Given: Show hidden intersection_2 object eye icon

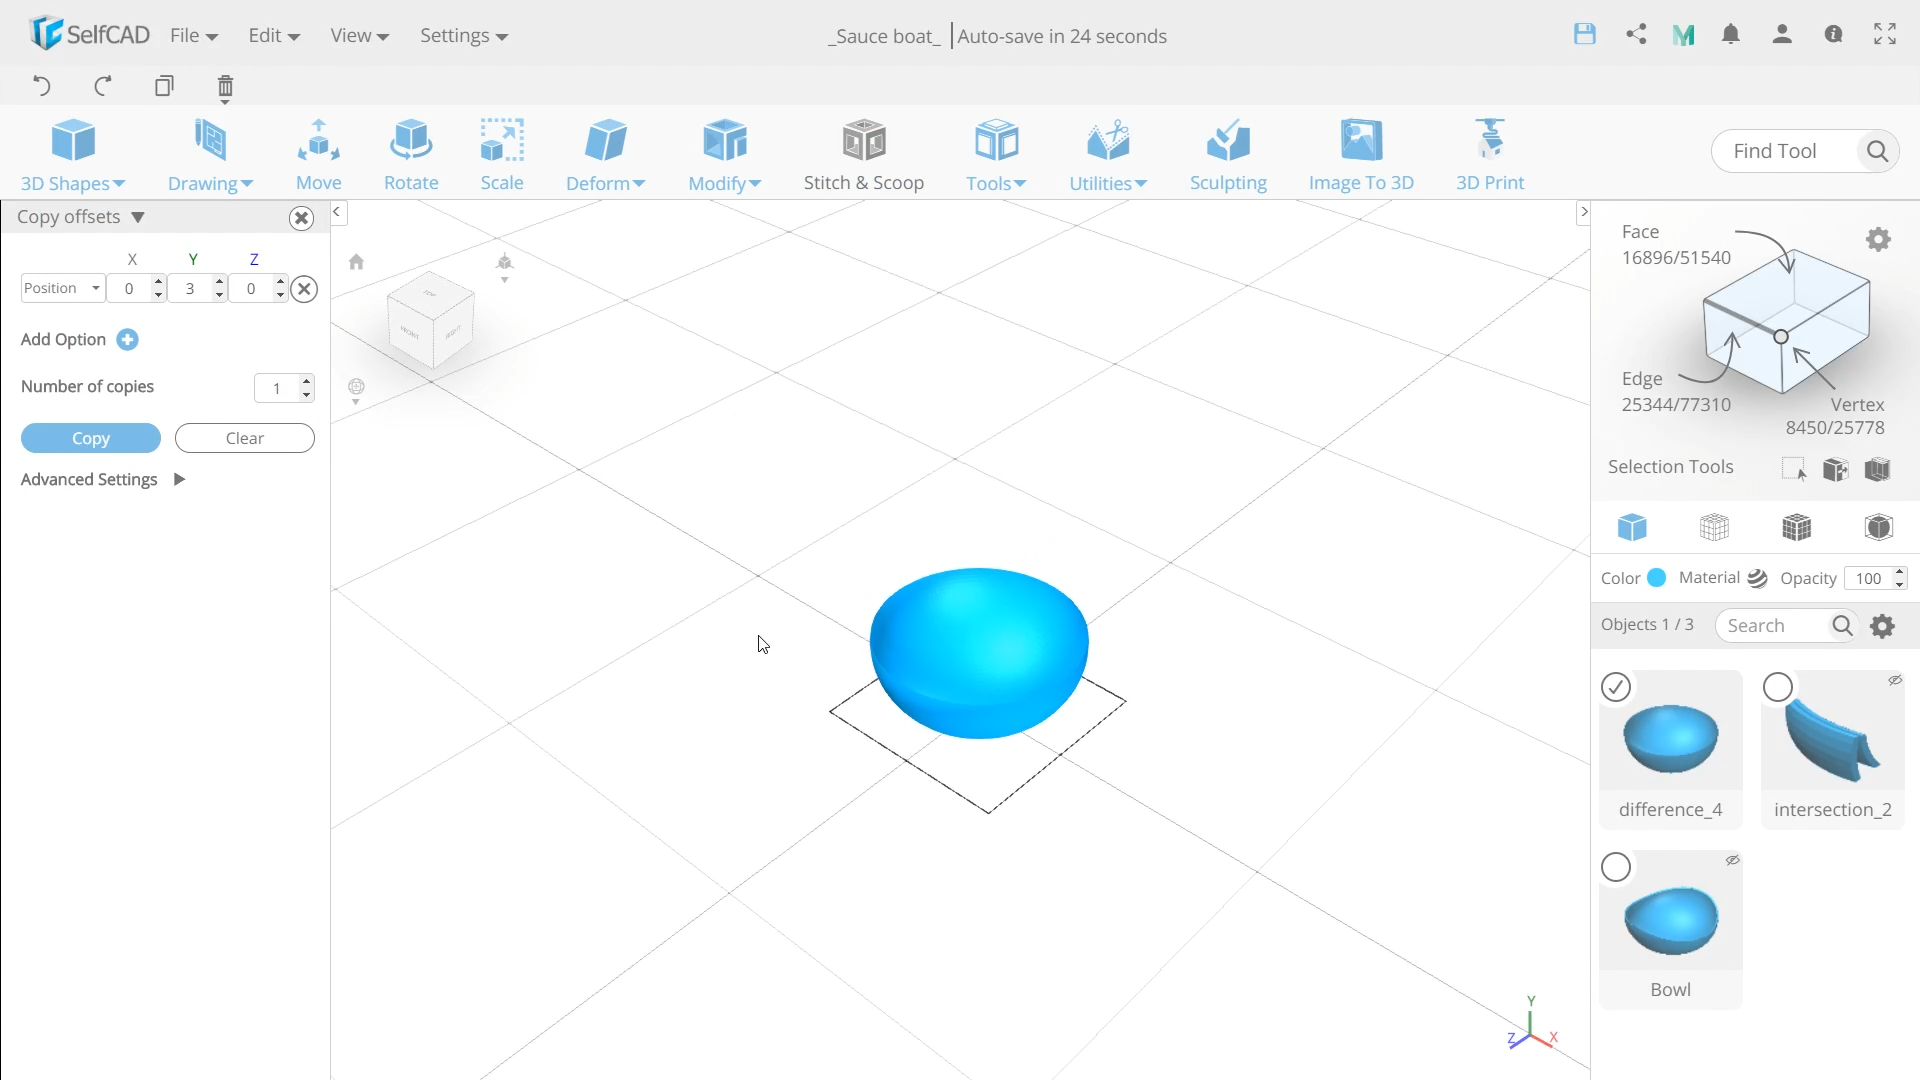Looking at the screenshot, I should click(1895, 680).
